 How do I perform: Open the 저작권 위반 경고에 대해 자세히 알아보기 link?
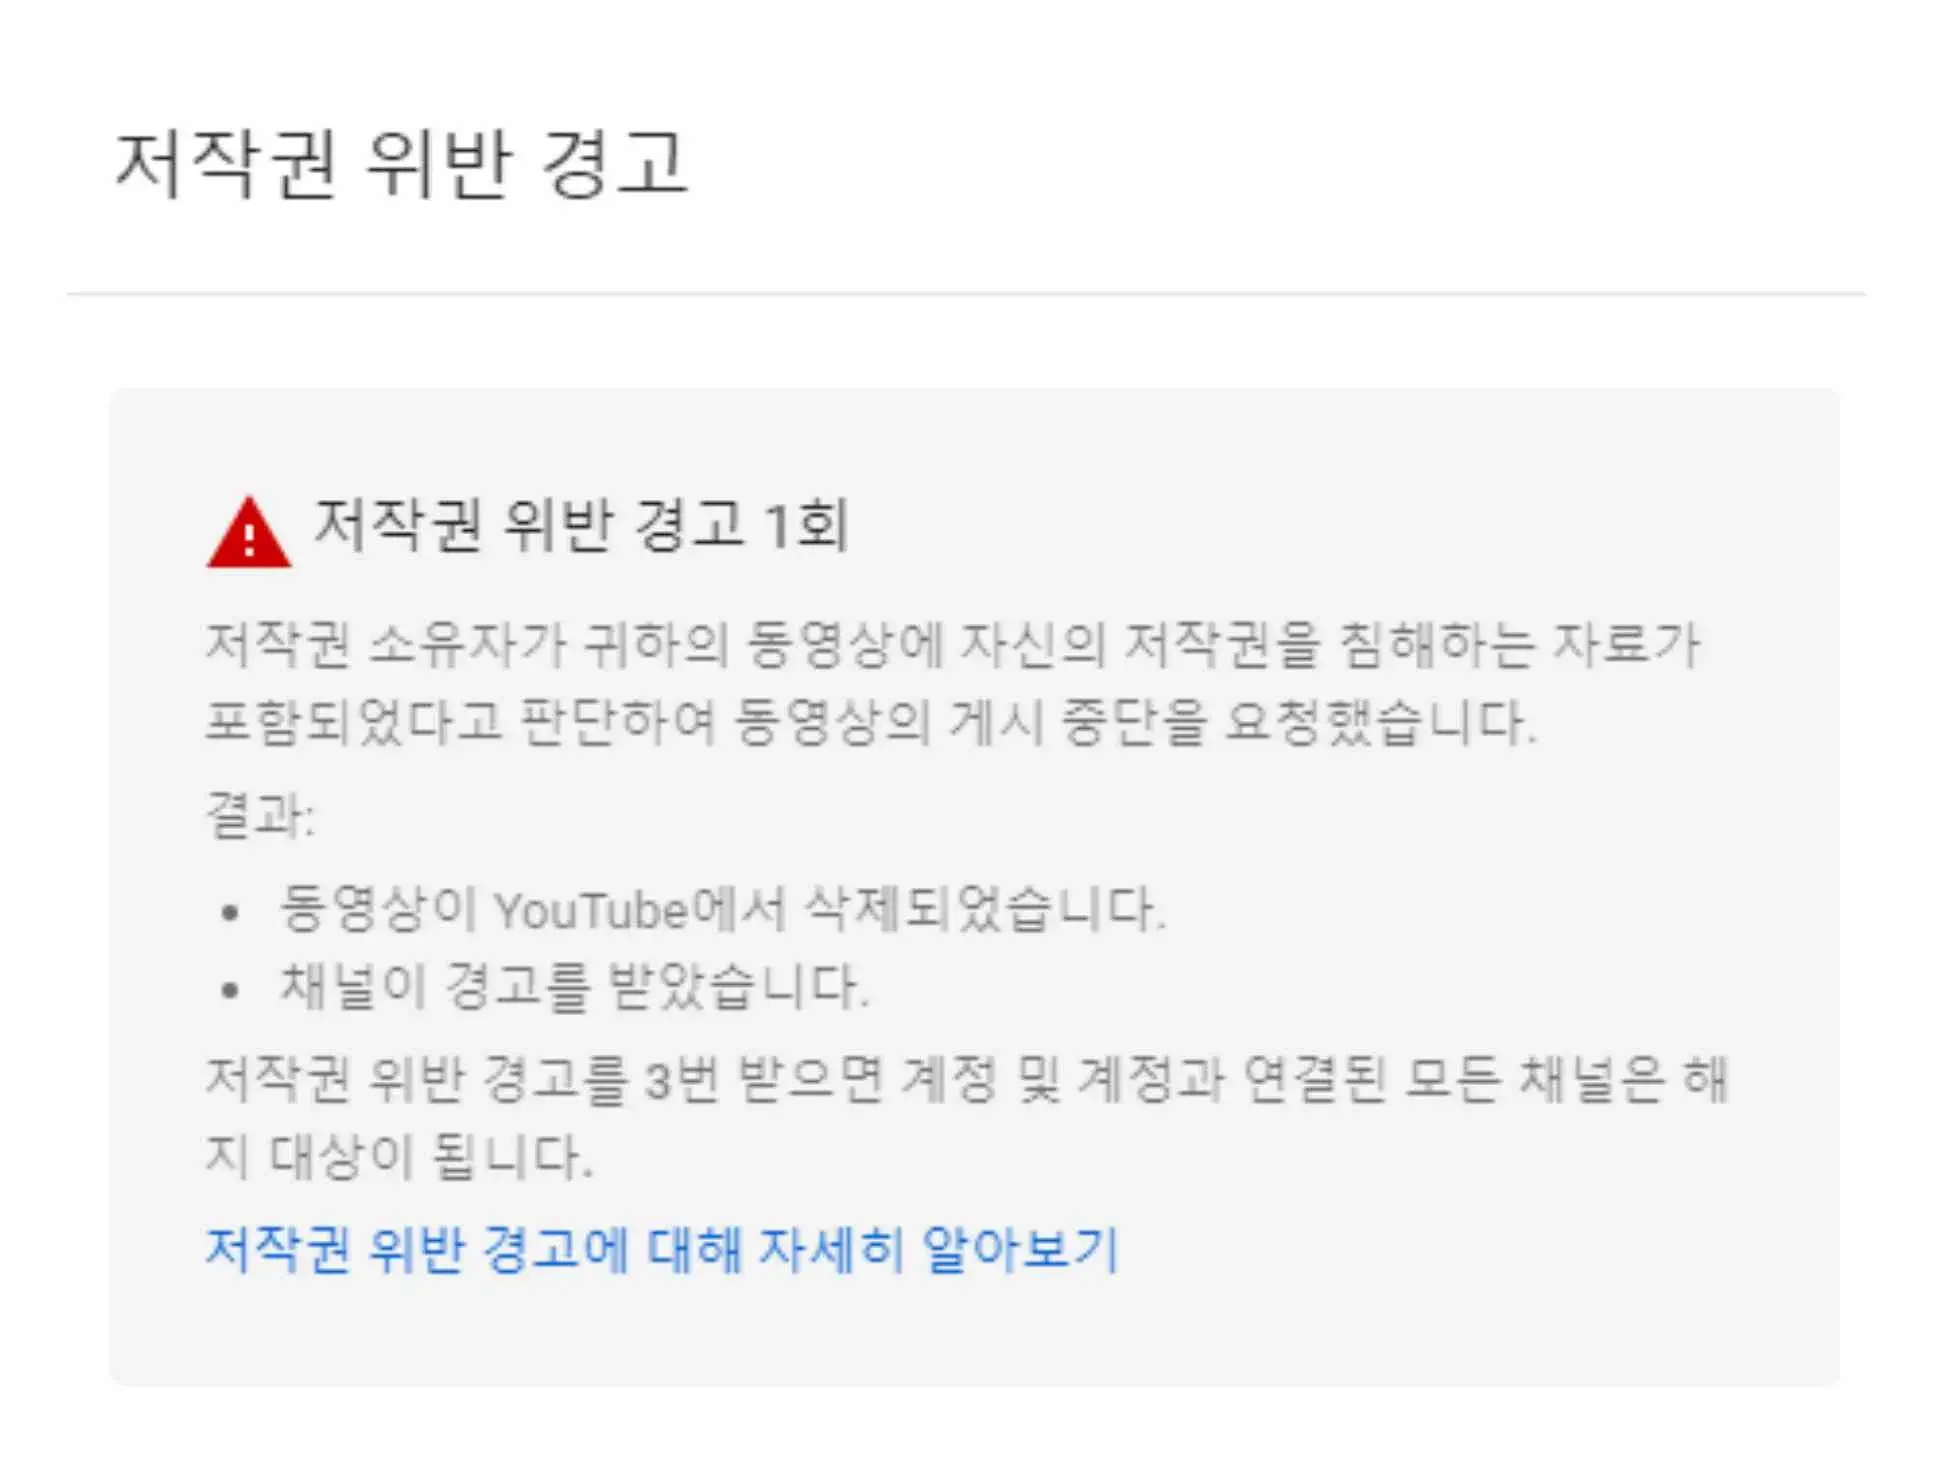(x=661, y=1249)
